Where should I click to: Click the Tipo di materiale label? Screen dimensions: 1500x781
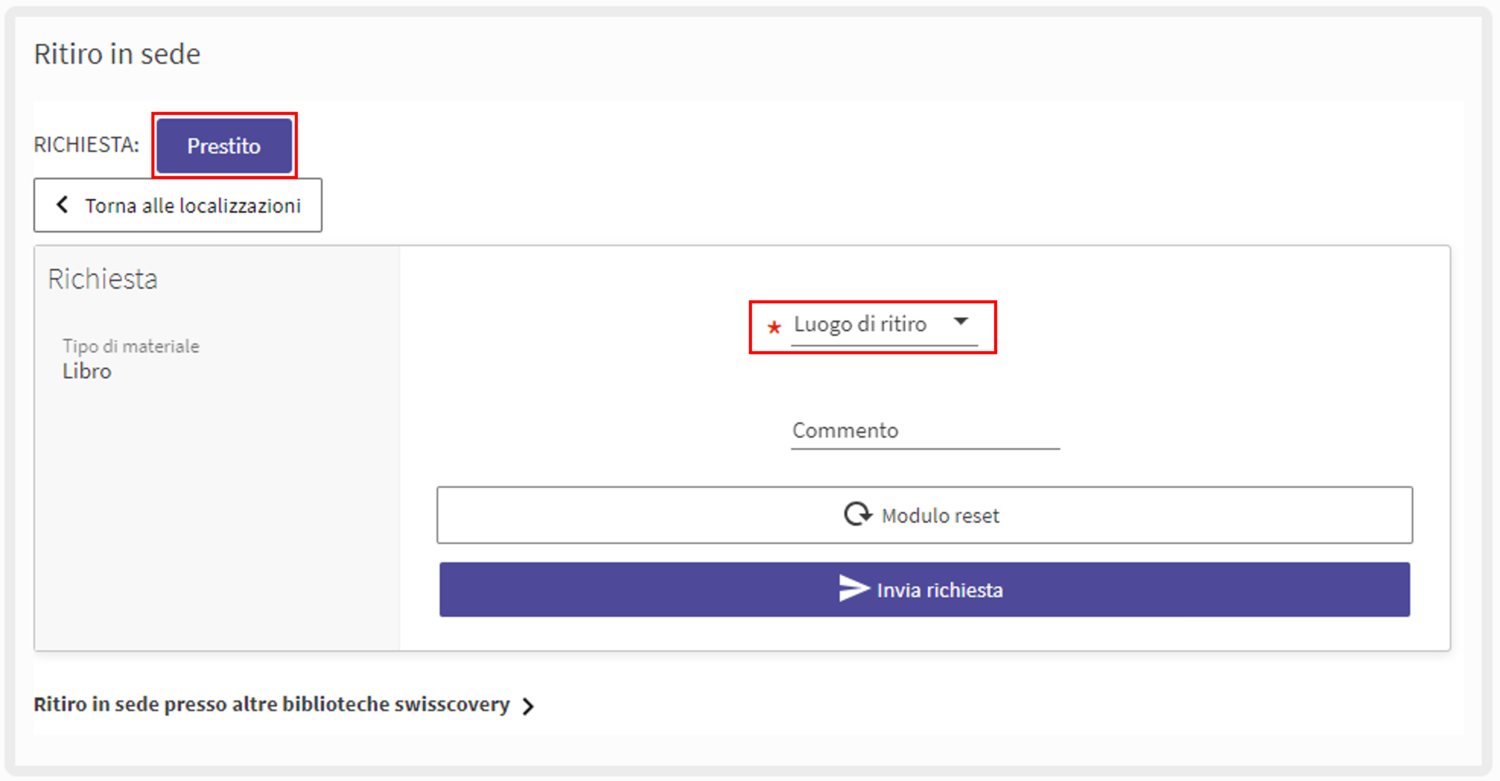tap(131, 346)
